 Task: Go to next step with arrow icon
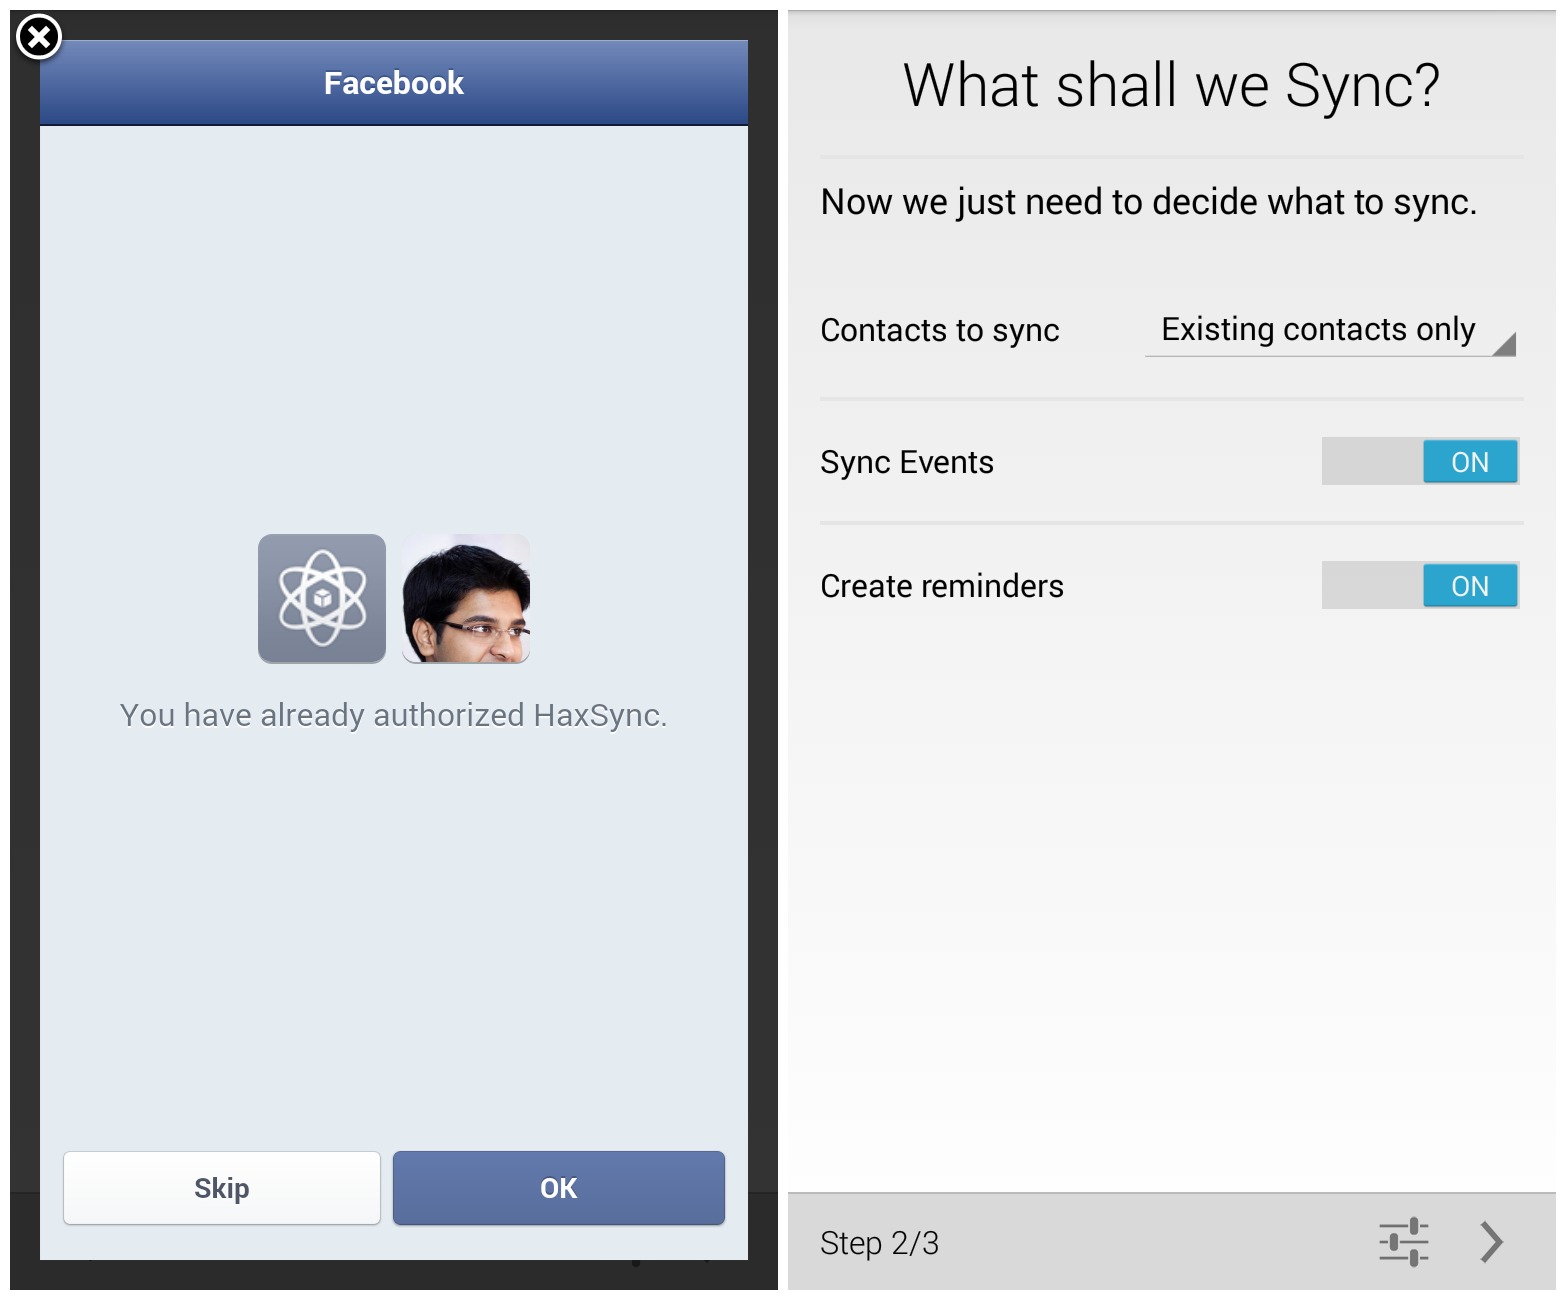(x=1491, y=1242)
